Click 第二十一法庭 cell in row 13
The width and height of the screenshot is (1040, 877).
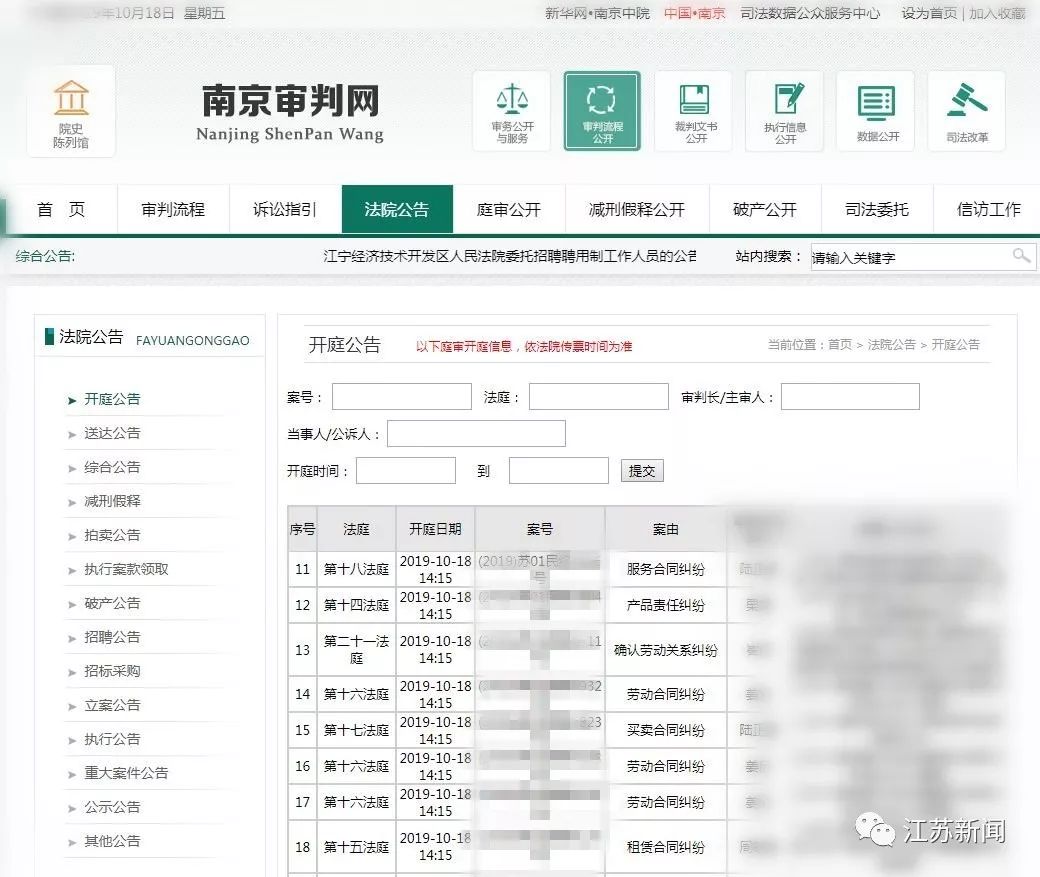pyautogui.click(x=356, y=649)
